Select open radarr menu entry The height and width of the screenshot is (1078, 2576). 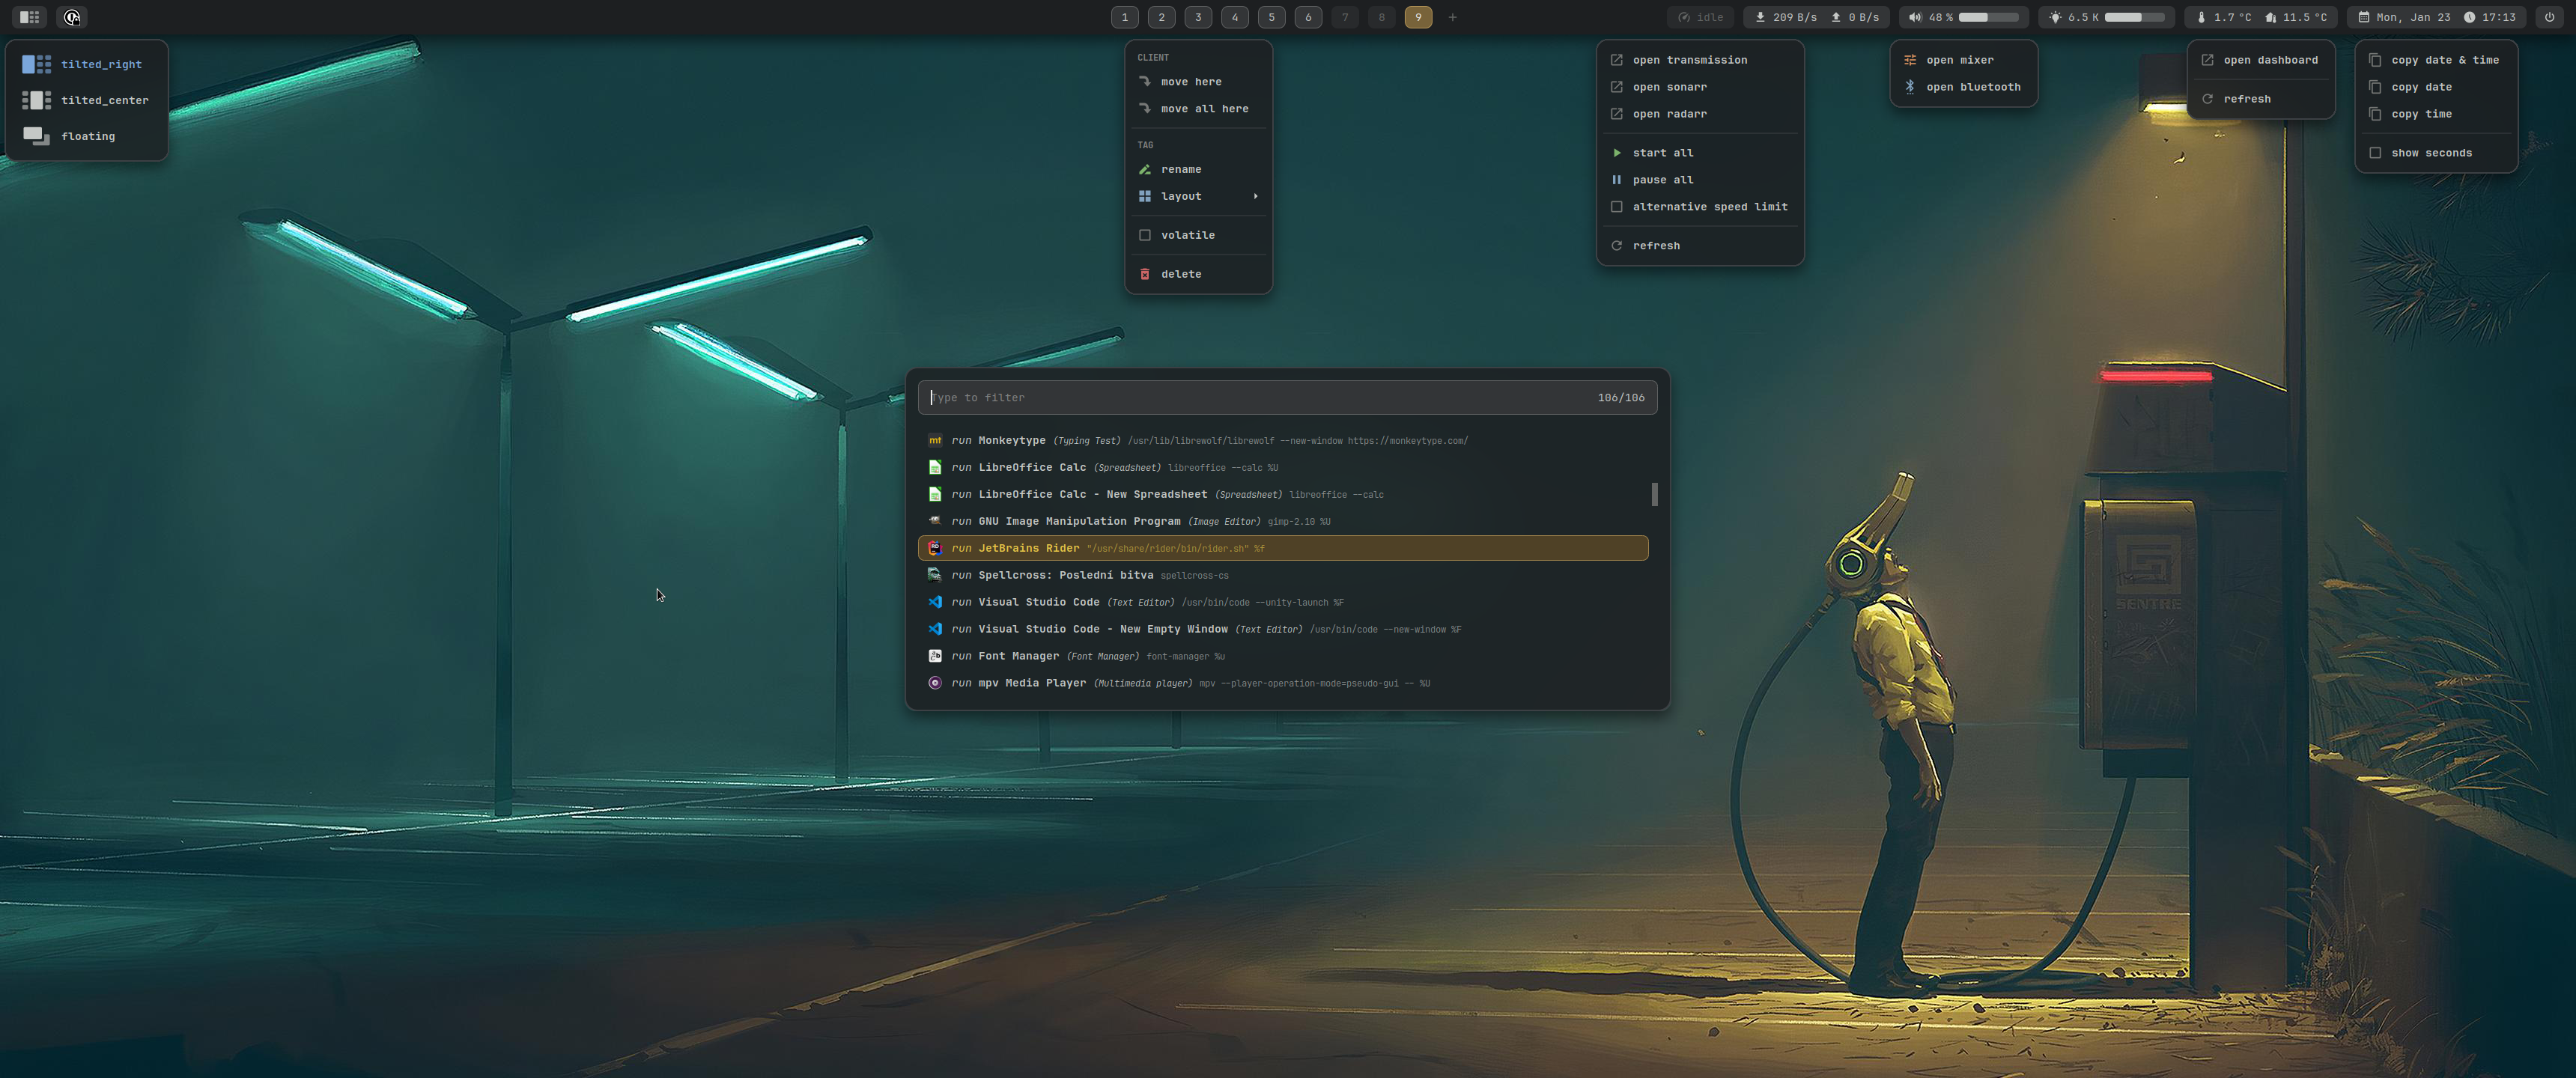(1700, 114)
